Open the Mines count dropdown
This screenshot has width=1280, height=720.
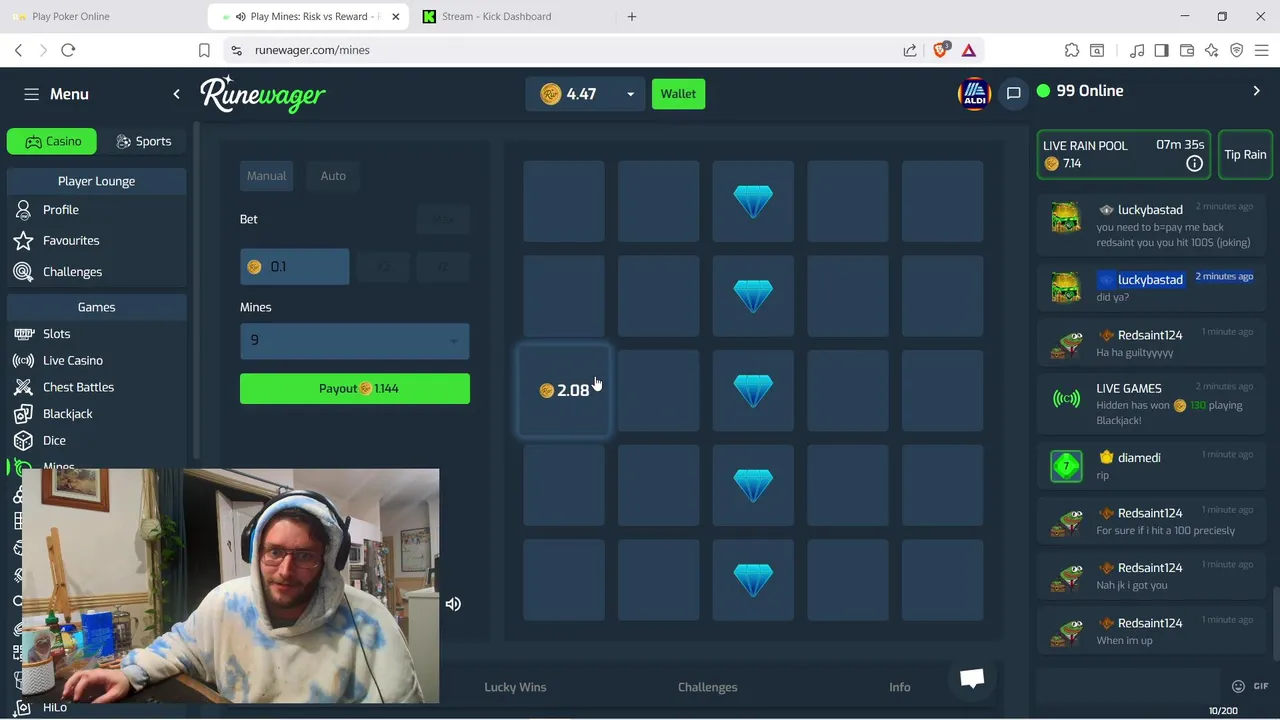(x=355, y=341)
